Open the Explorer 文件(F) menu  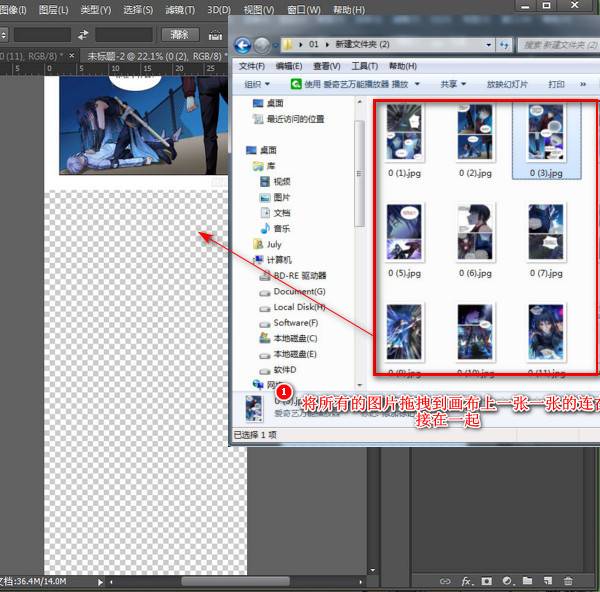[251, 66]
